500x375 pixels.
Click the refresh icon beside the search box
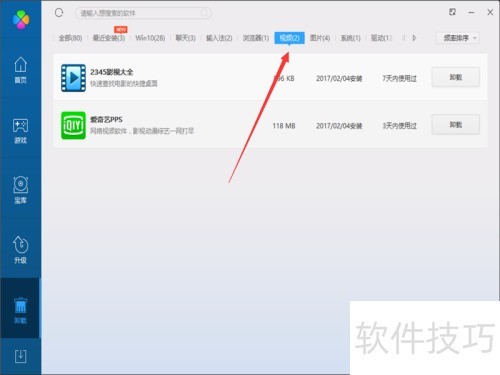pos(59,13)
